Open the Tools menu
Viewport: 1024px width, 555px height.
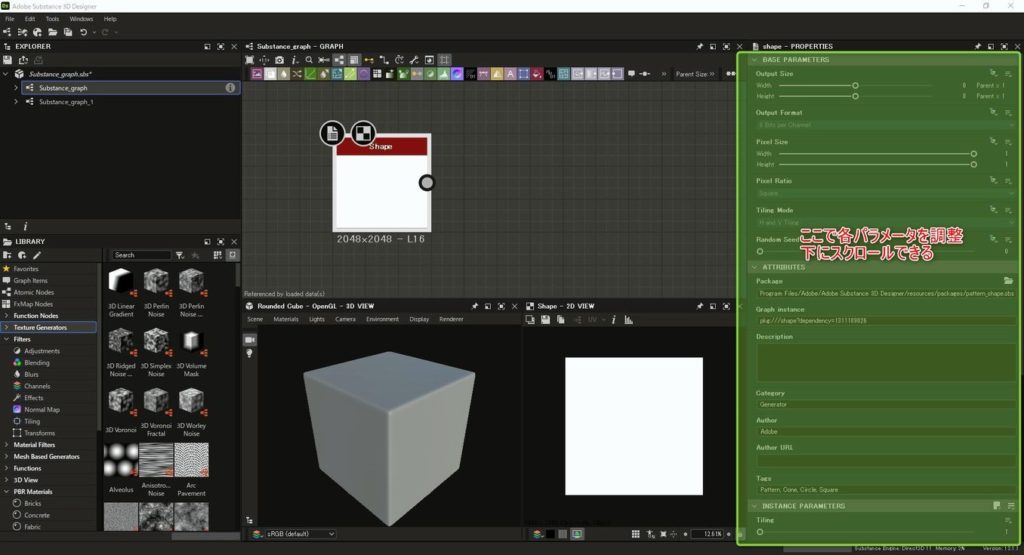(x=52, y=19)
